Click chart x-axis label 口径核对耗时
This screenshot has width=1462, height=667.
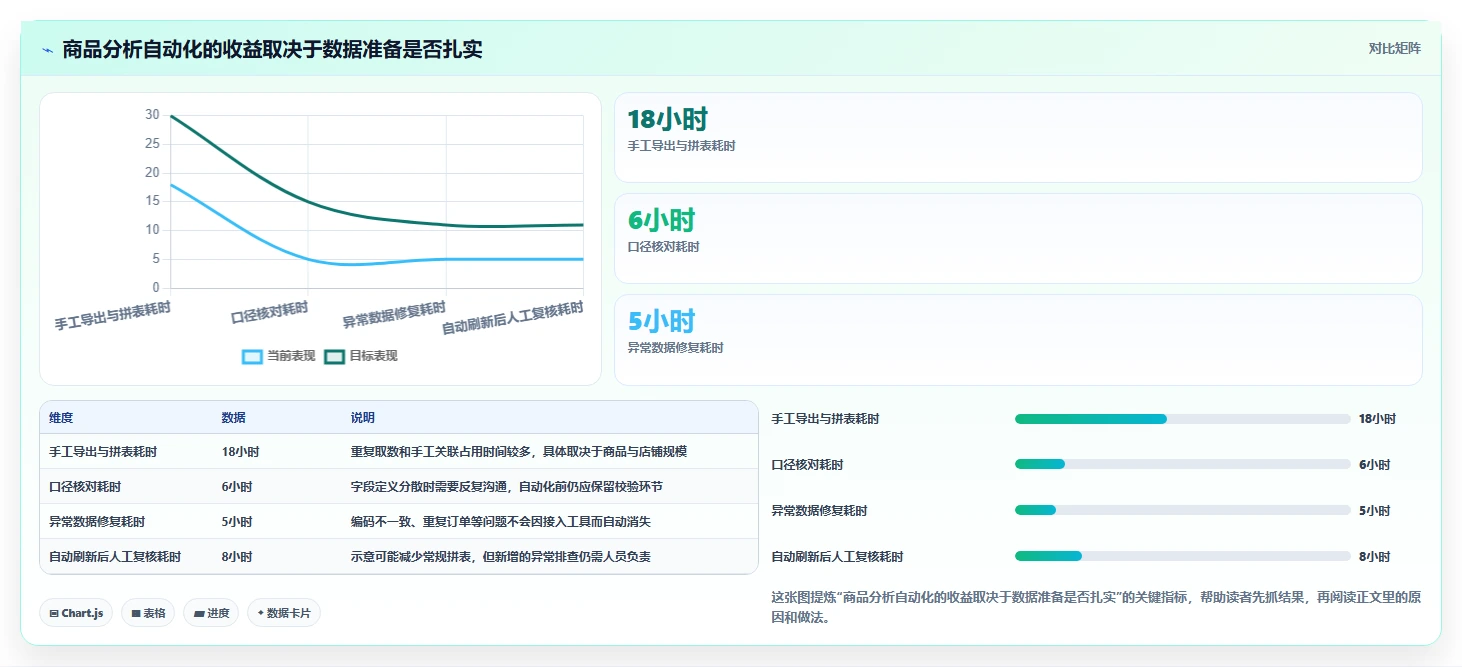tap(270, 312)
